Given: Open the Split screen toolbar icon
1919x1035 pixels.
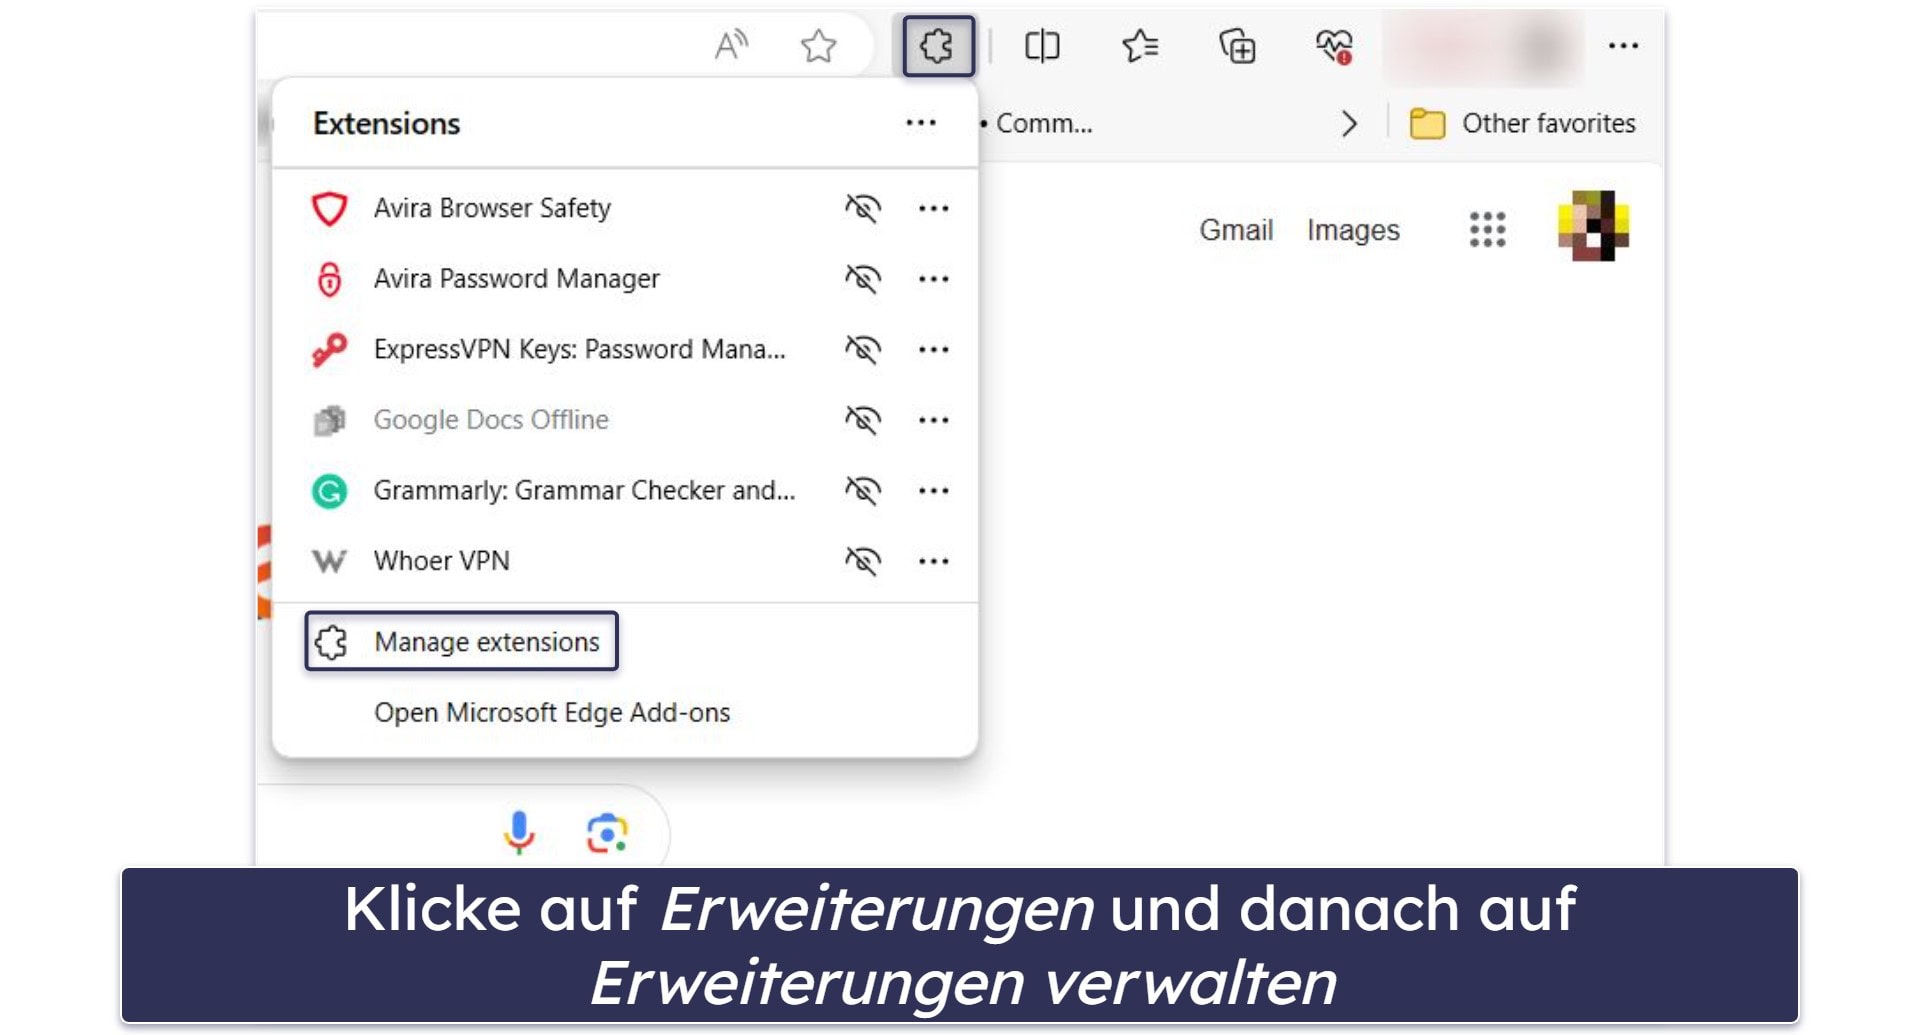Looking at the screenshot, I should pos(1042,46).
